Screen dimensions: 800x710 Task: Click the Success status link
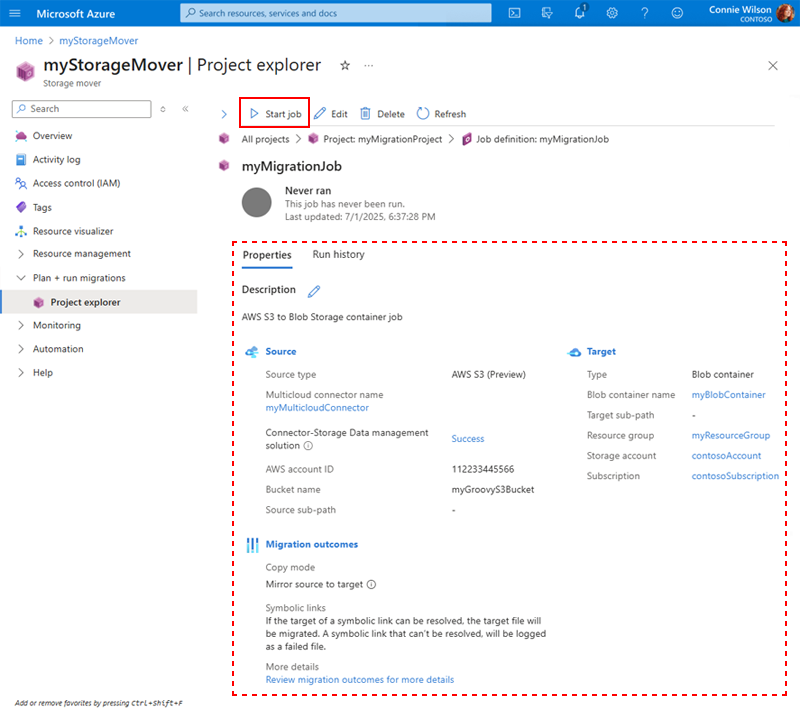[467, 439]
